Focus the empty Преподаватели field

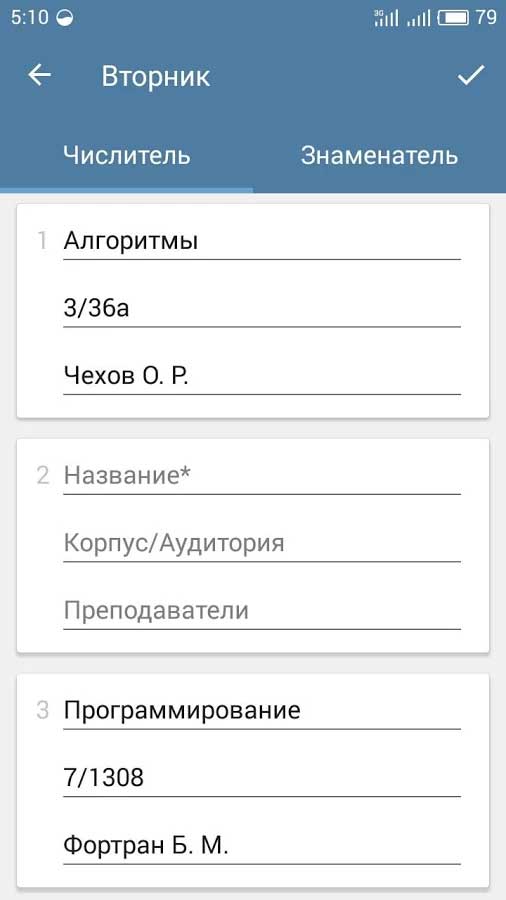point(262,611)
